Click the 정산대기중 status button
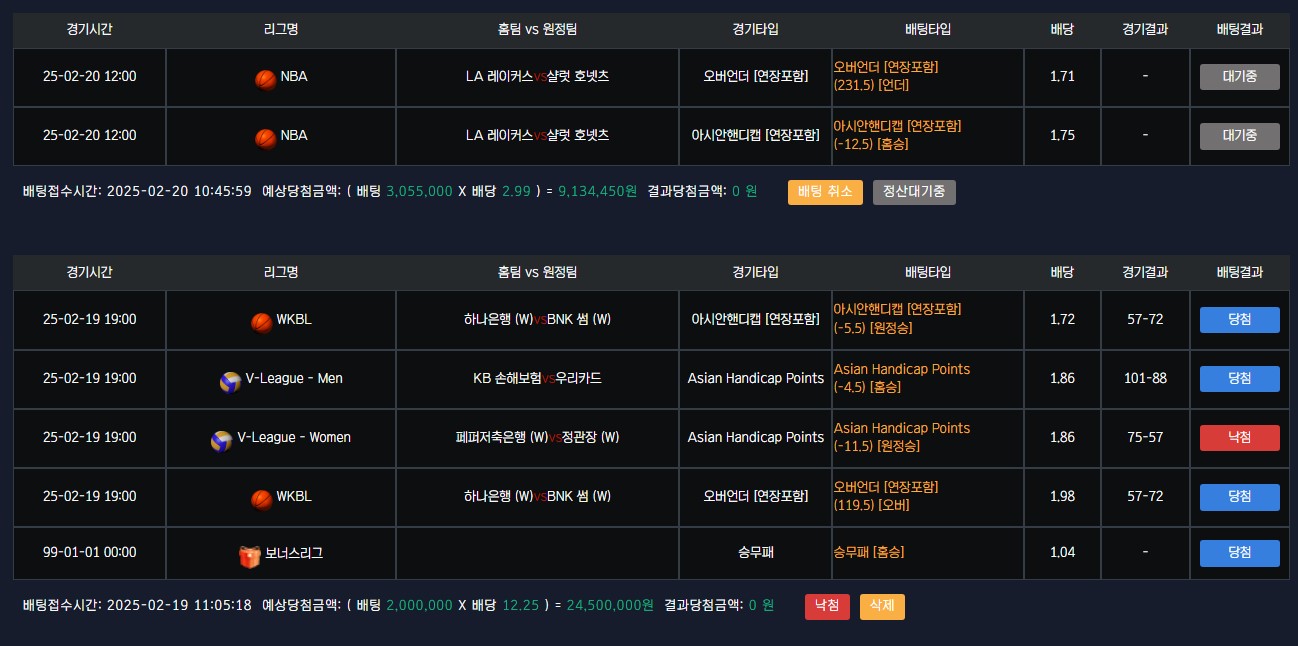 [914, 192]
